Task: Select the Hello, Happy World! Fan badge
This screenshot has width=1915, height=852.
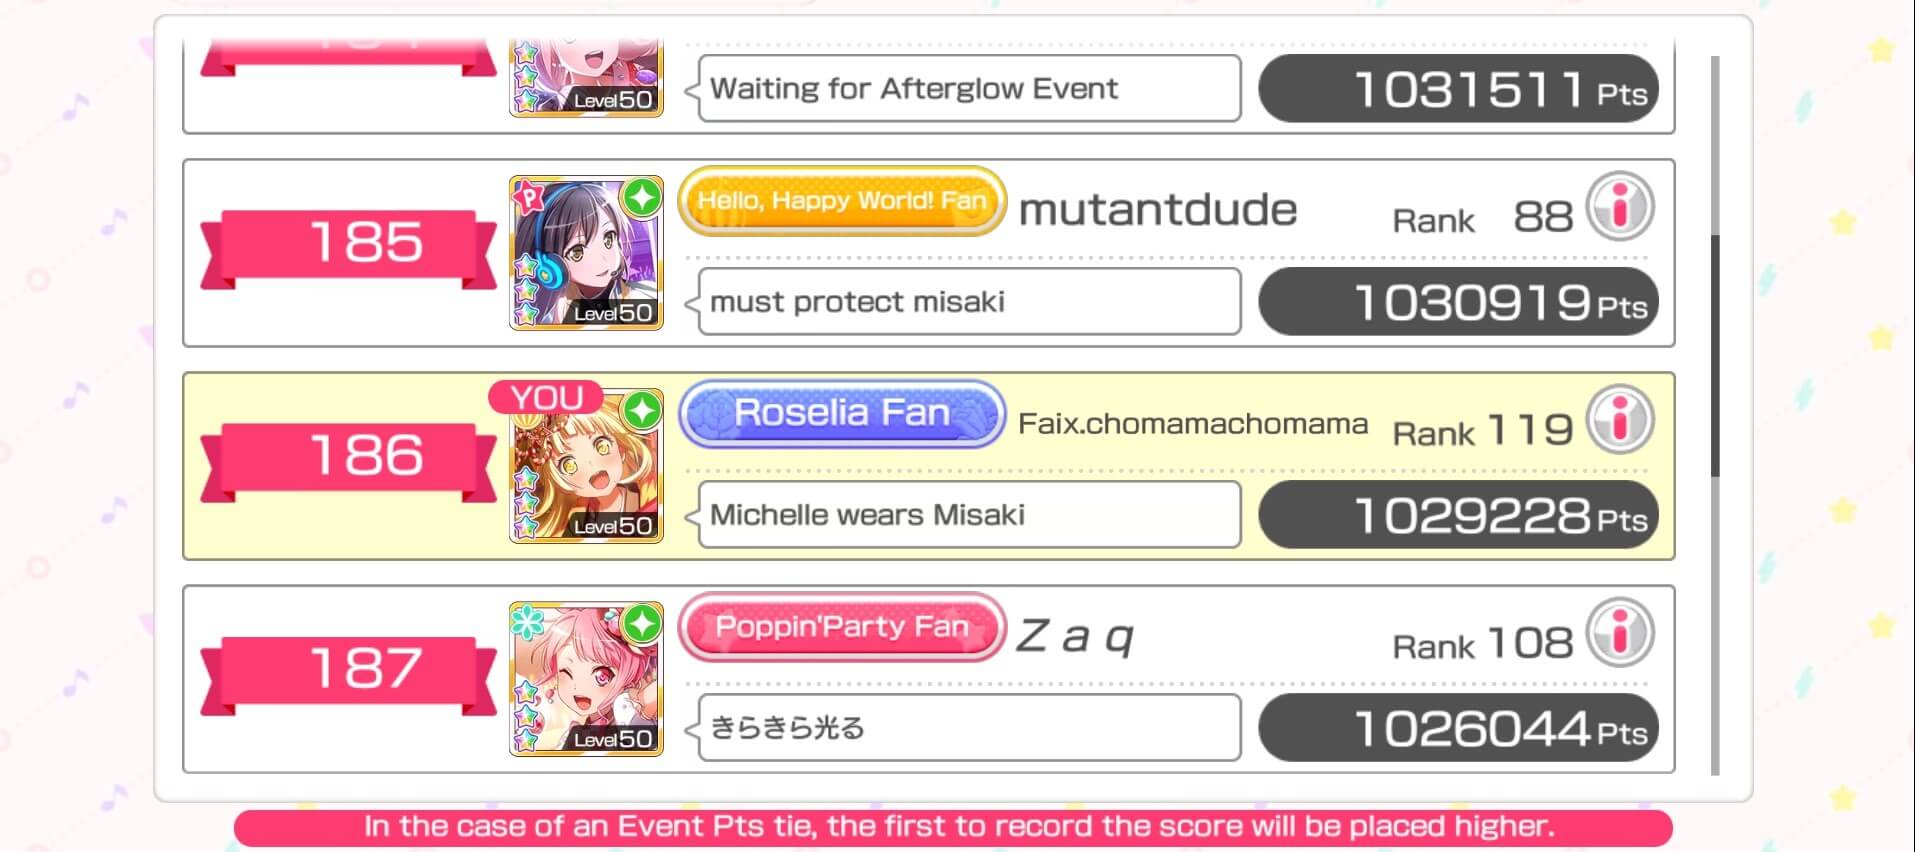Action: point(842,201)
